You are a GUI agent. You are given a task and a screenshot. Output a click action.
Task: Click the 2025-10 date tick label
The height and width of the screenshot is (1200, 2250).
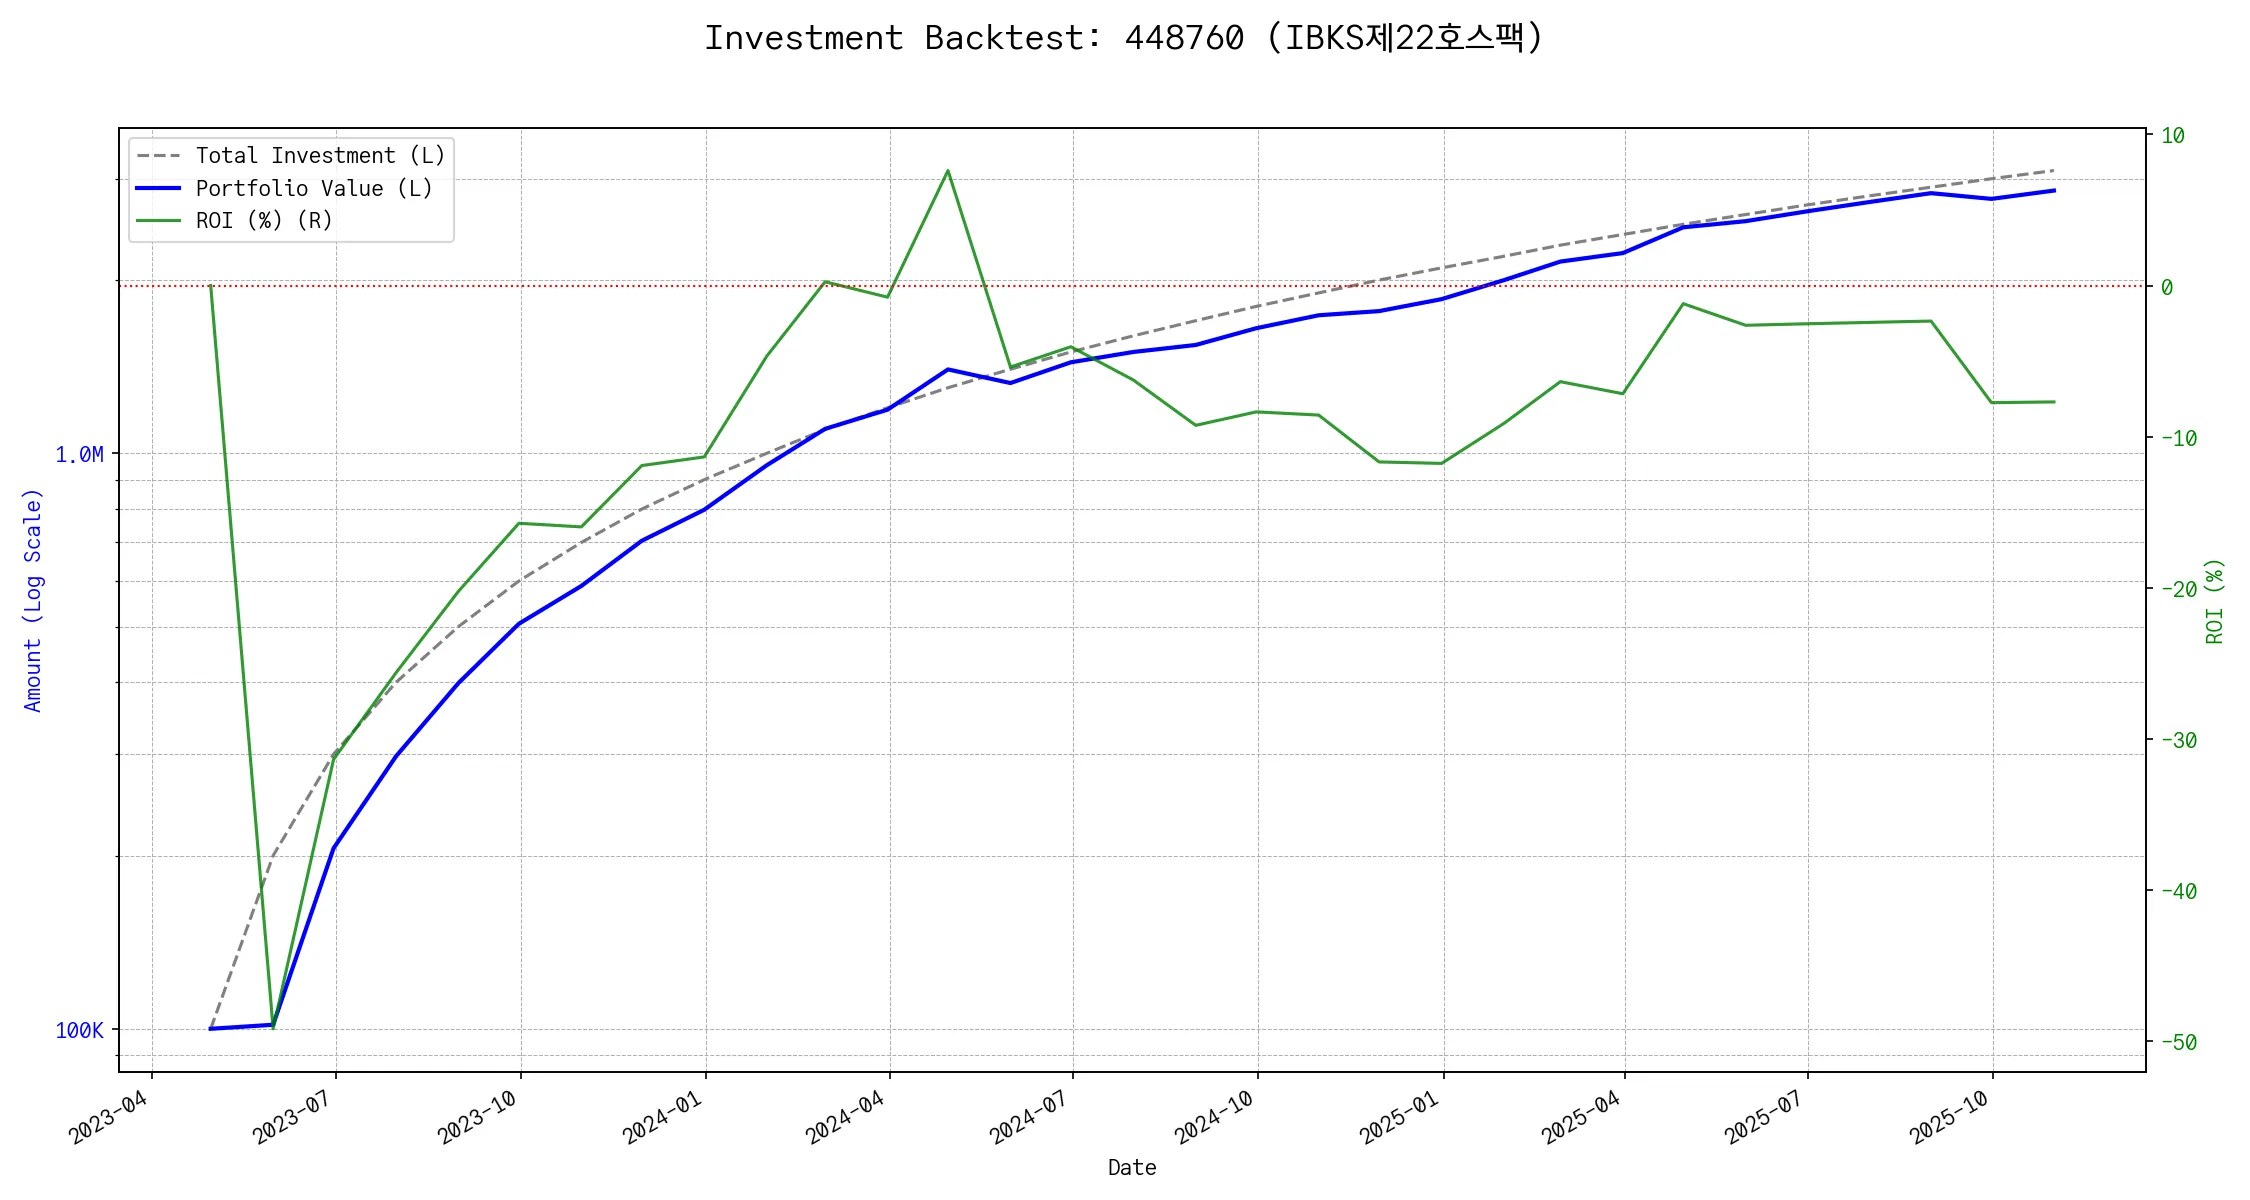point(1950,1117)
